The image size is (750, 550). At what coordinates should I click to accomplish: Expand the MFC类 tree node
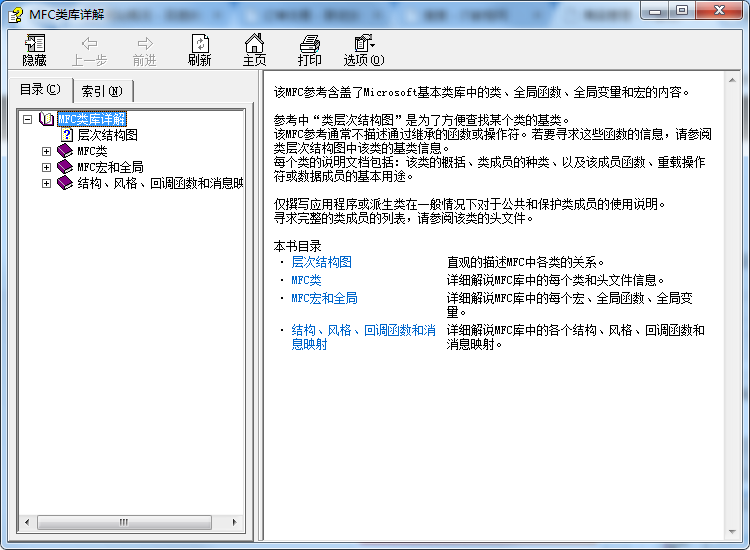(x=46, y=151)
